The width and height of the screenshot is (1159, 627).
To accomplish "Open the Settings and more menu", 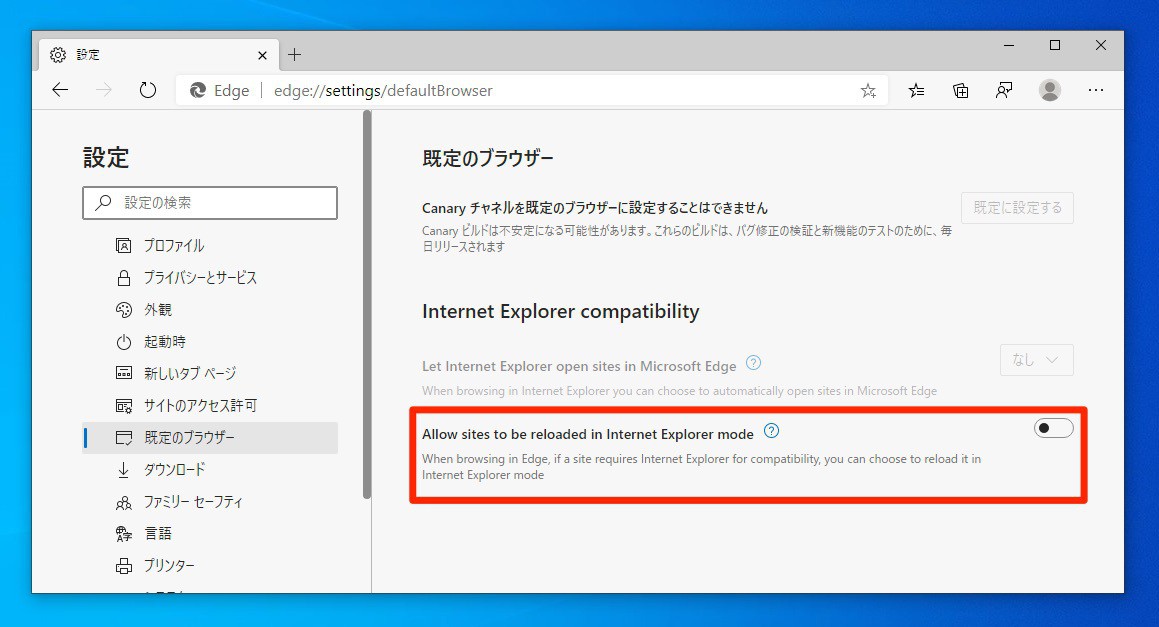I will pos(1095,90).
